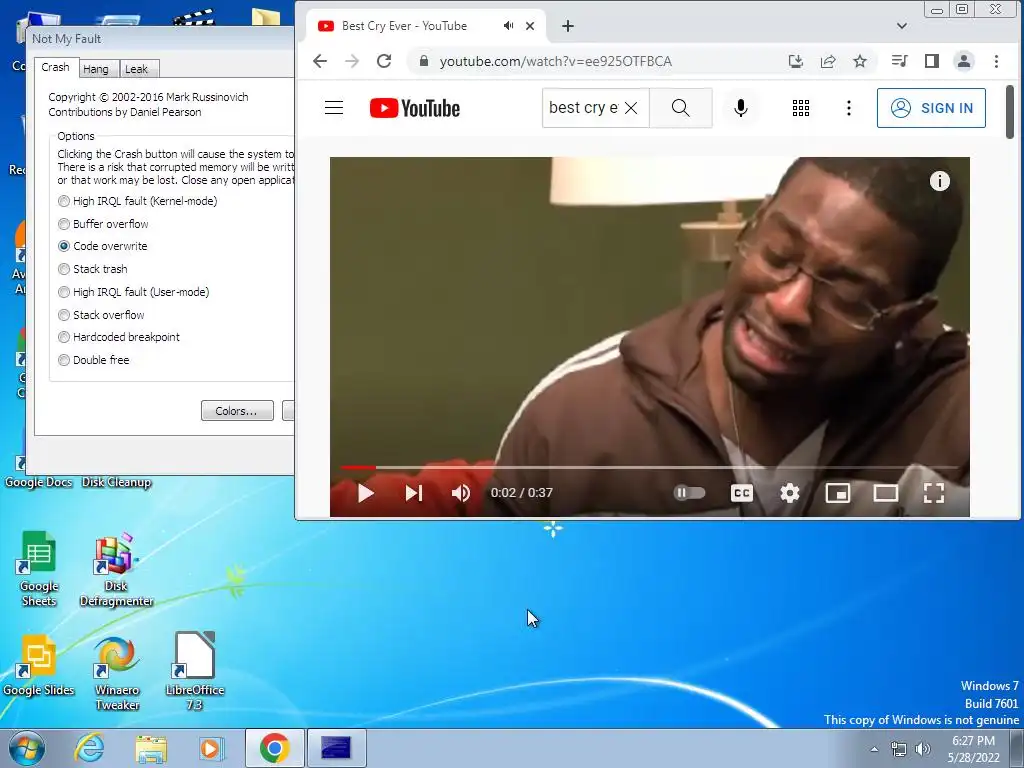This screenshot has width=1024, height=768.
Task: Go to YouTube home via logo
Action: [x=415, y=108]
